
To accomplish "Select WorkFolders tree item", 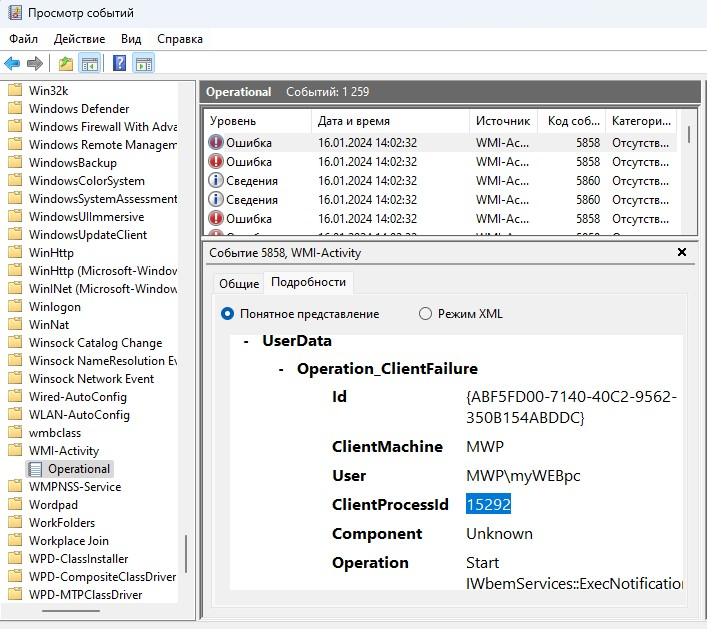I will (x=62, y=523).
